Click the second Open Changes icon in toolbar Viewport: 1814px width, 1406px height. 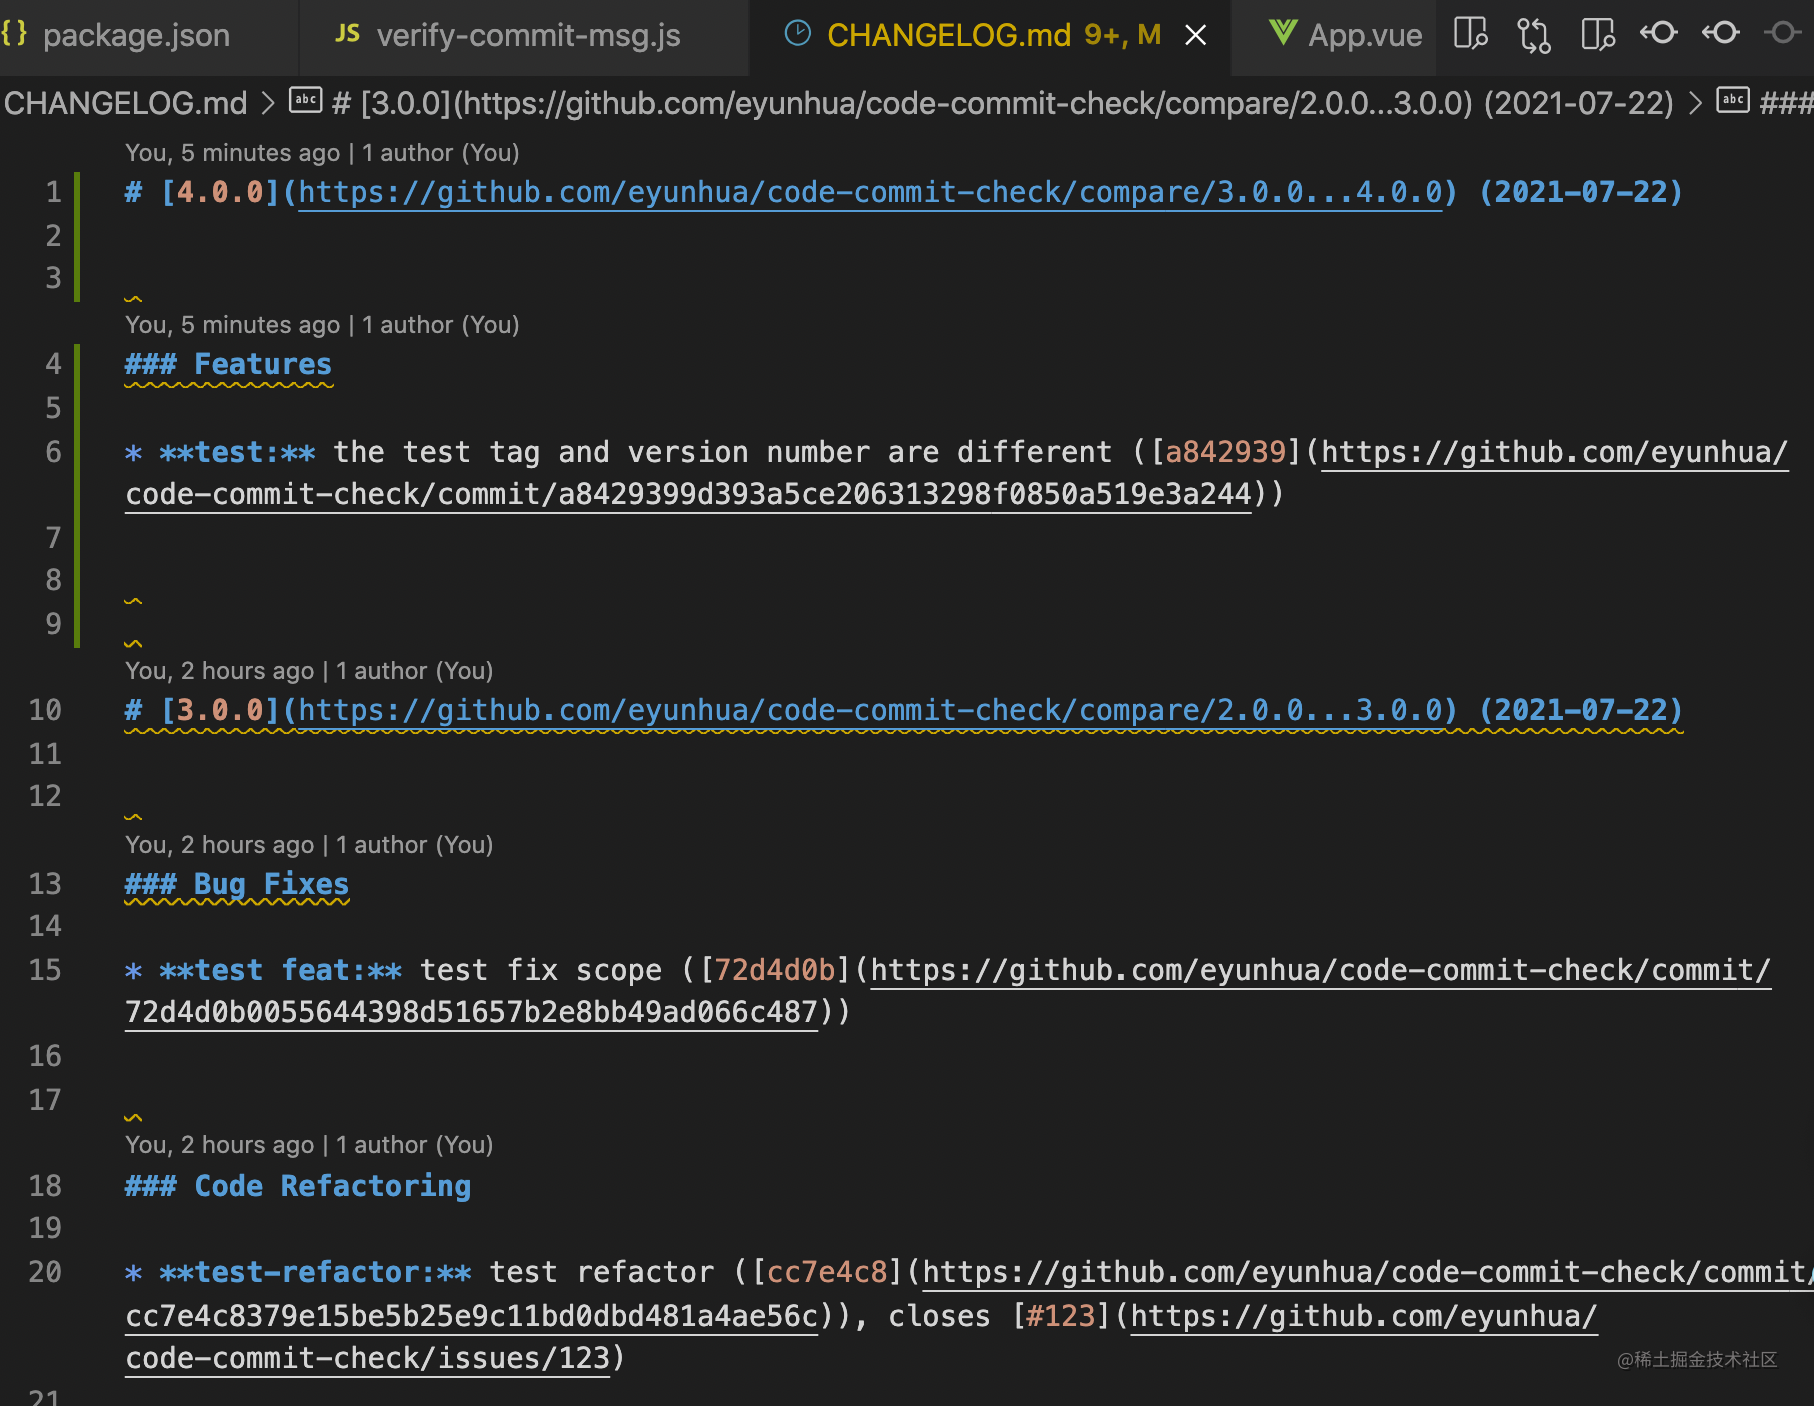(x=1596, y=34)
